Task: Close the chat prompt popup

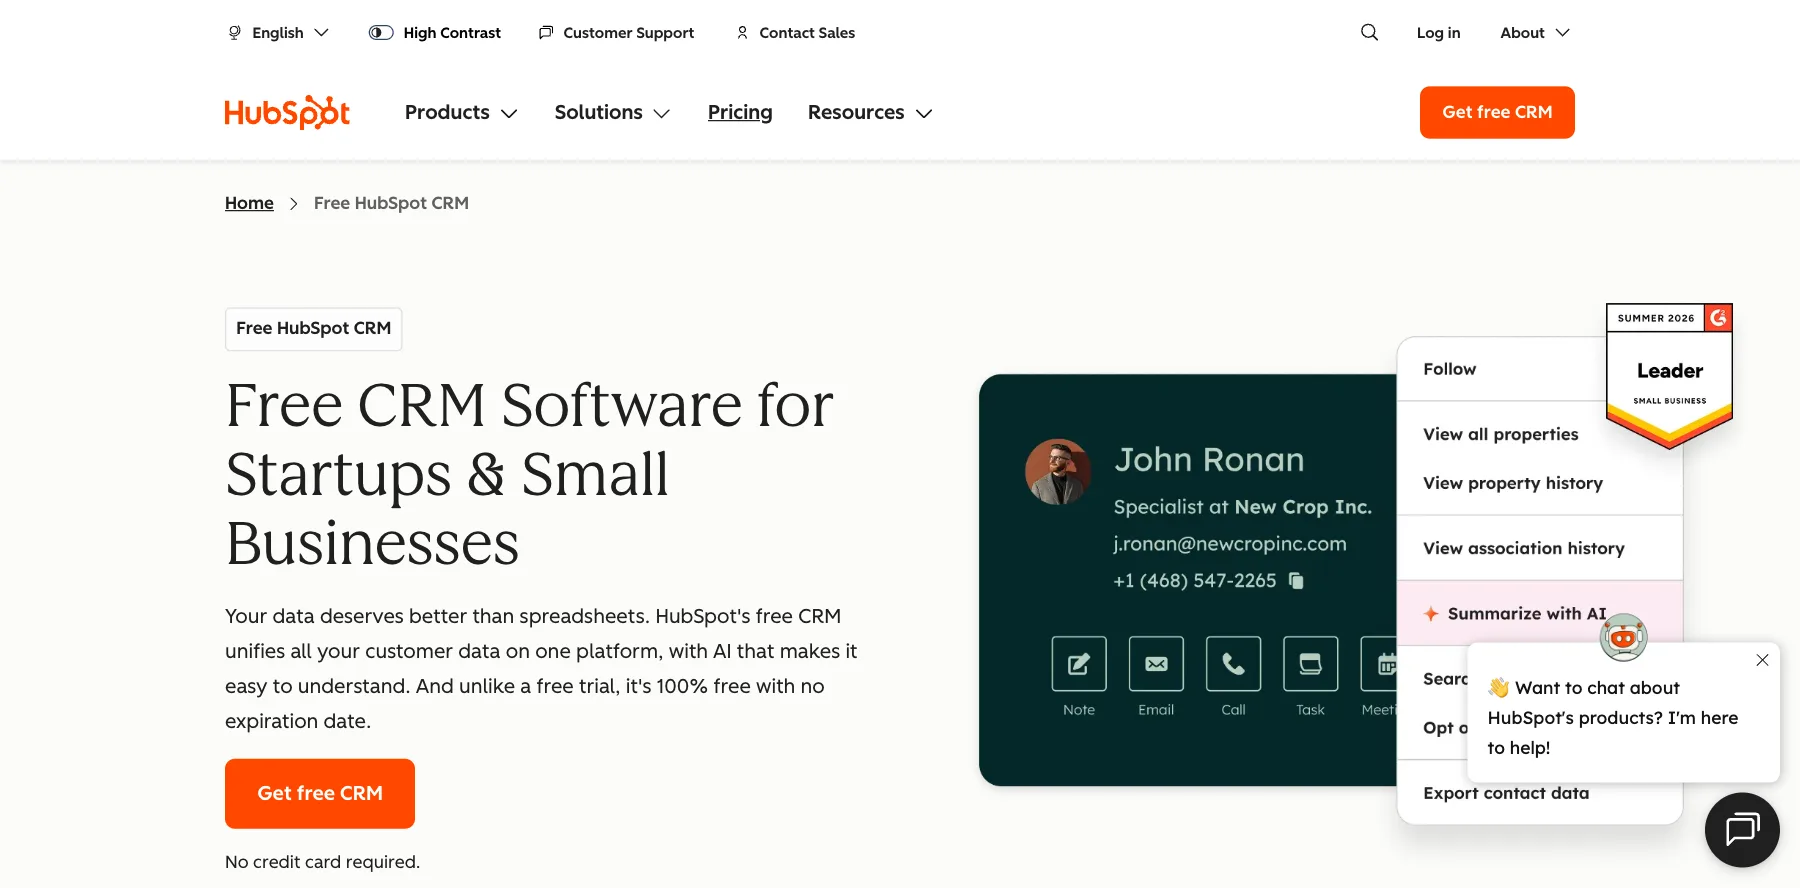Action: click(x=1762, y=660)
